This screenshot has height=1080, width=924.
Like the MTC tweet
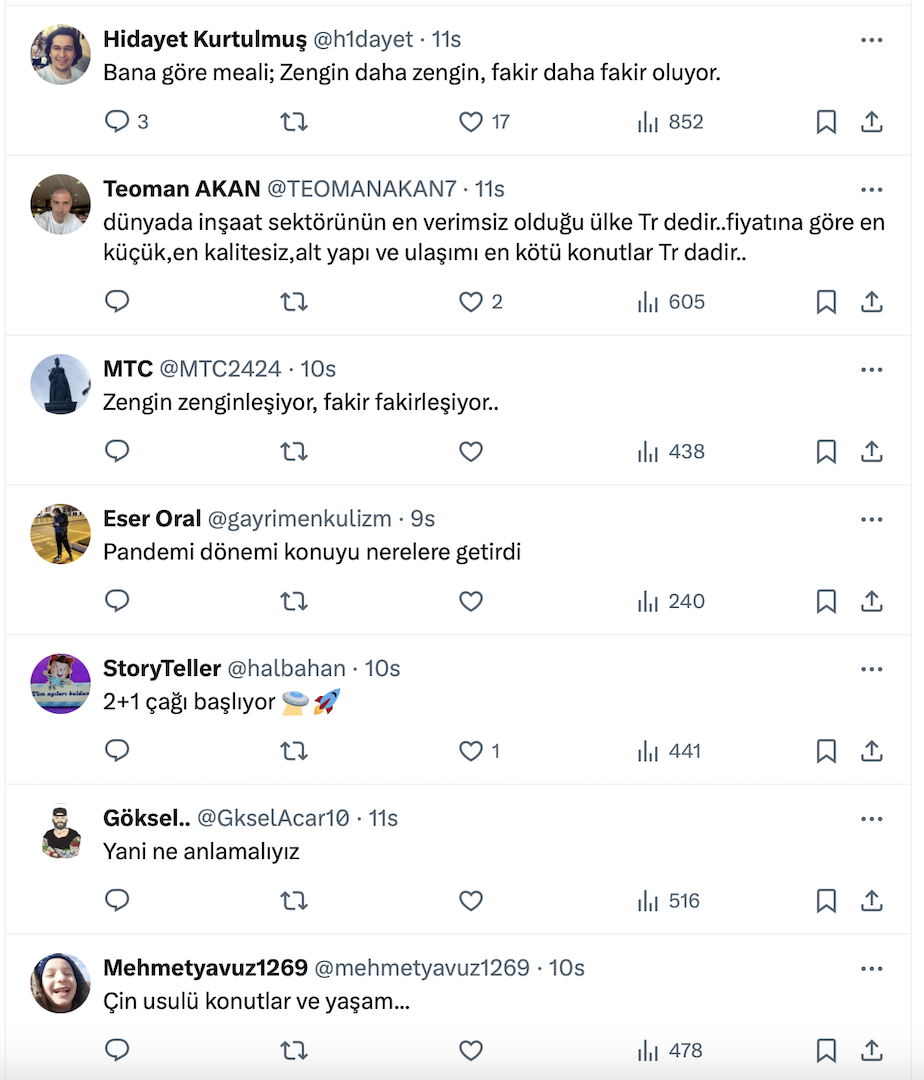pos(471,452)
